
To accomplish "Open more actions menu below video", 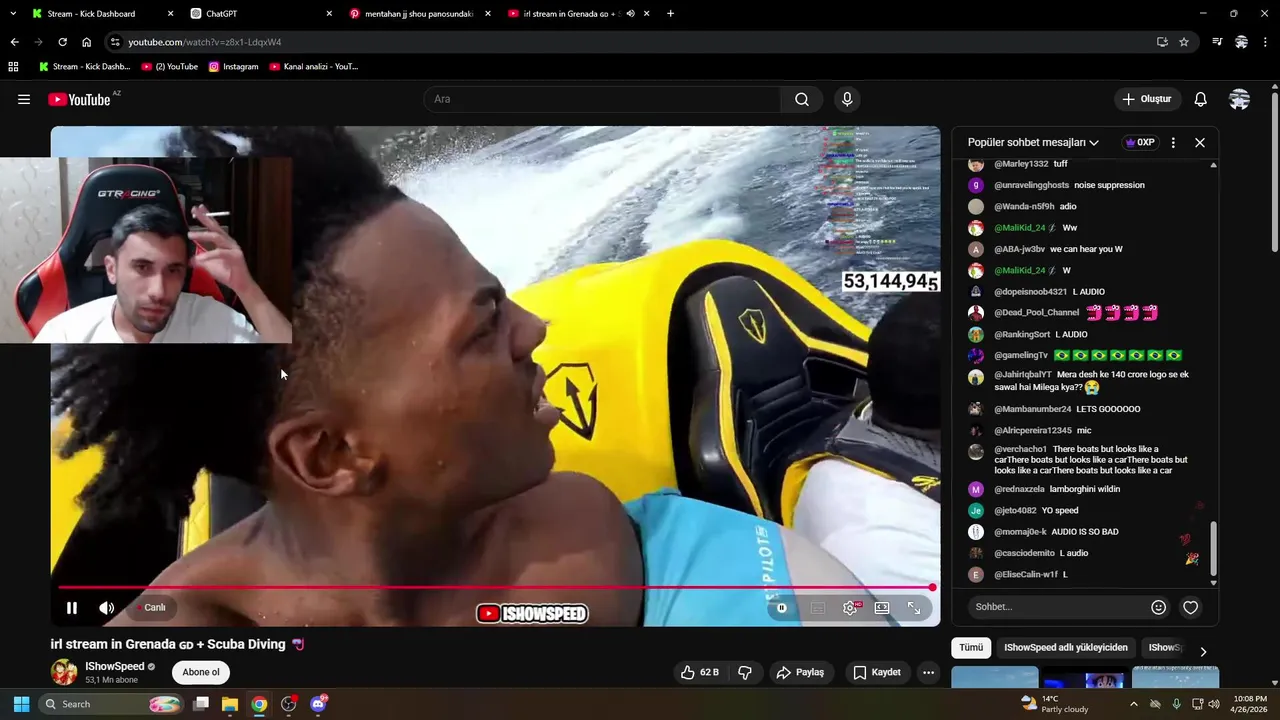I will click(928, 672).
